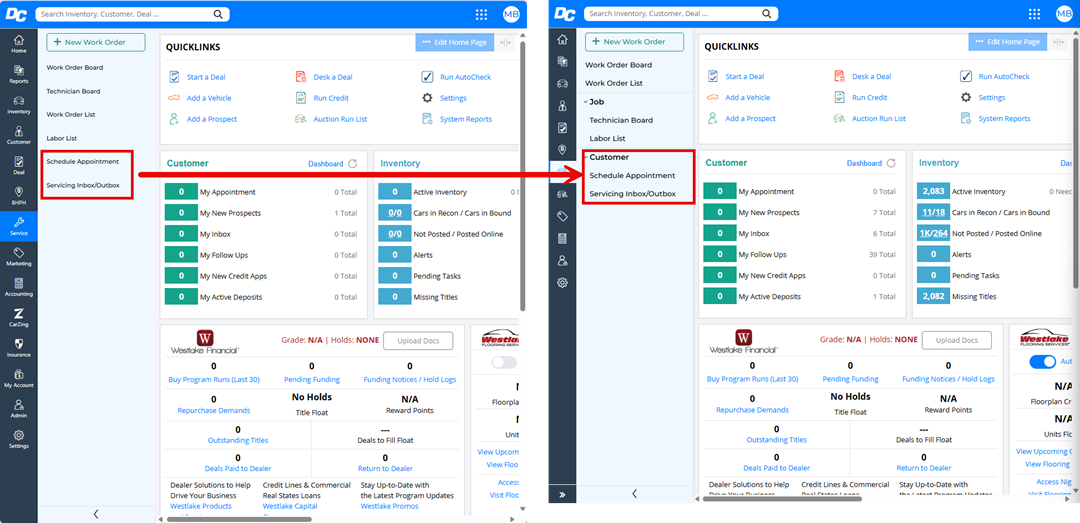
Task: Open Customer Dashboard link in left screenshot
Action: [x=326, y=164]
